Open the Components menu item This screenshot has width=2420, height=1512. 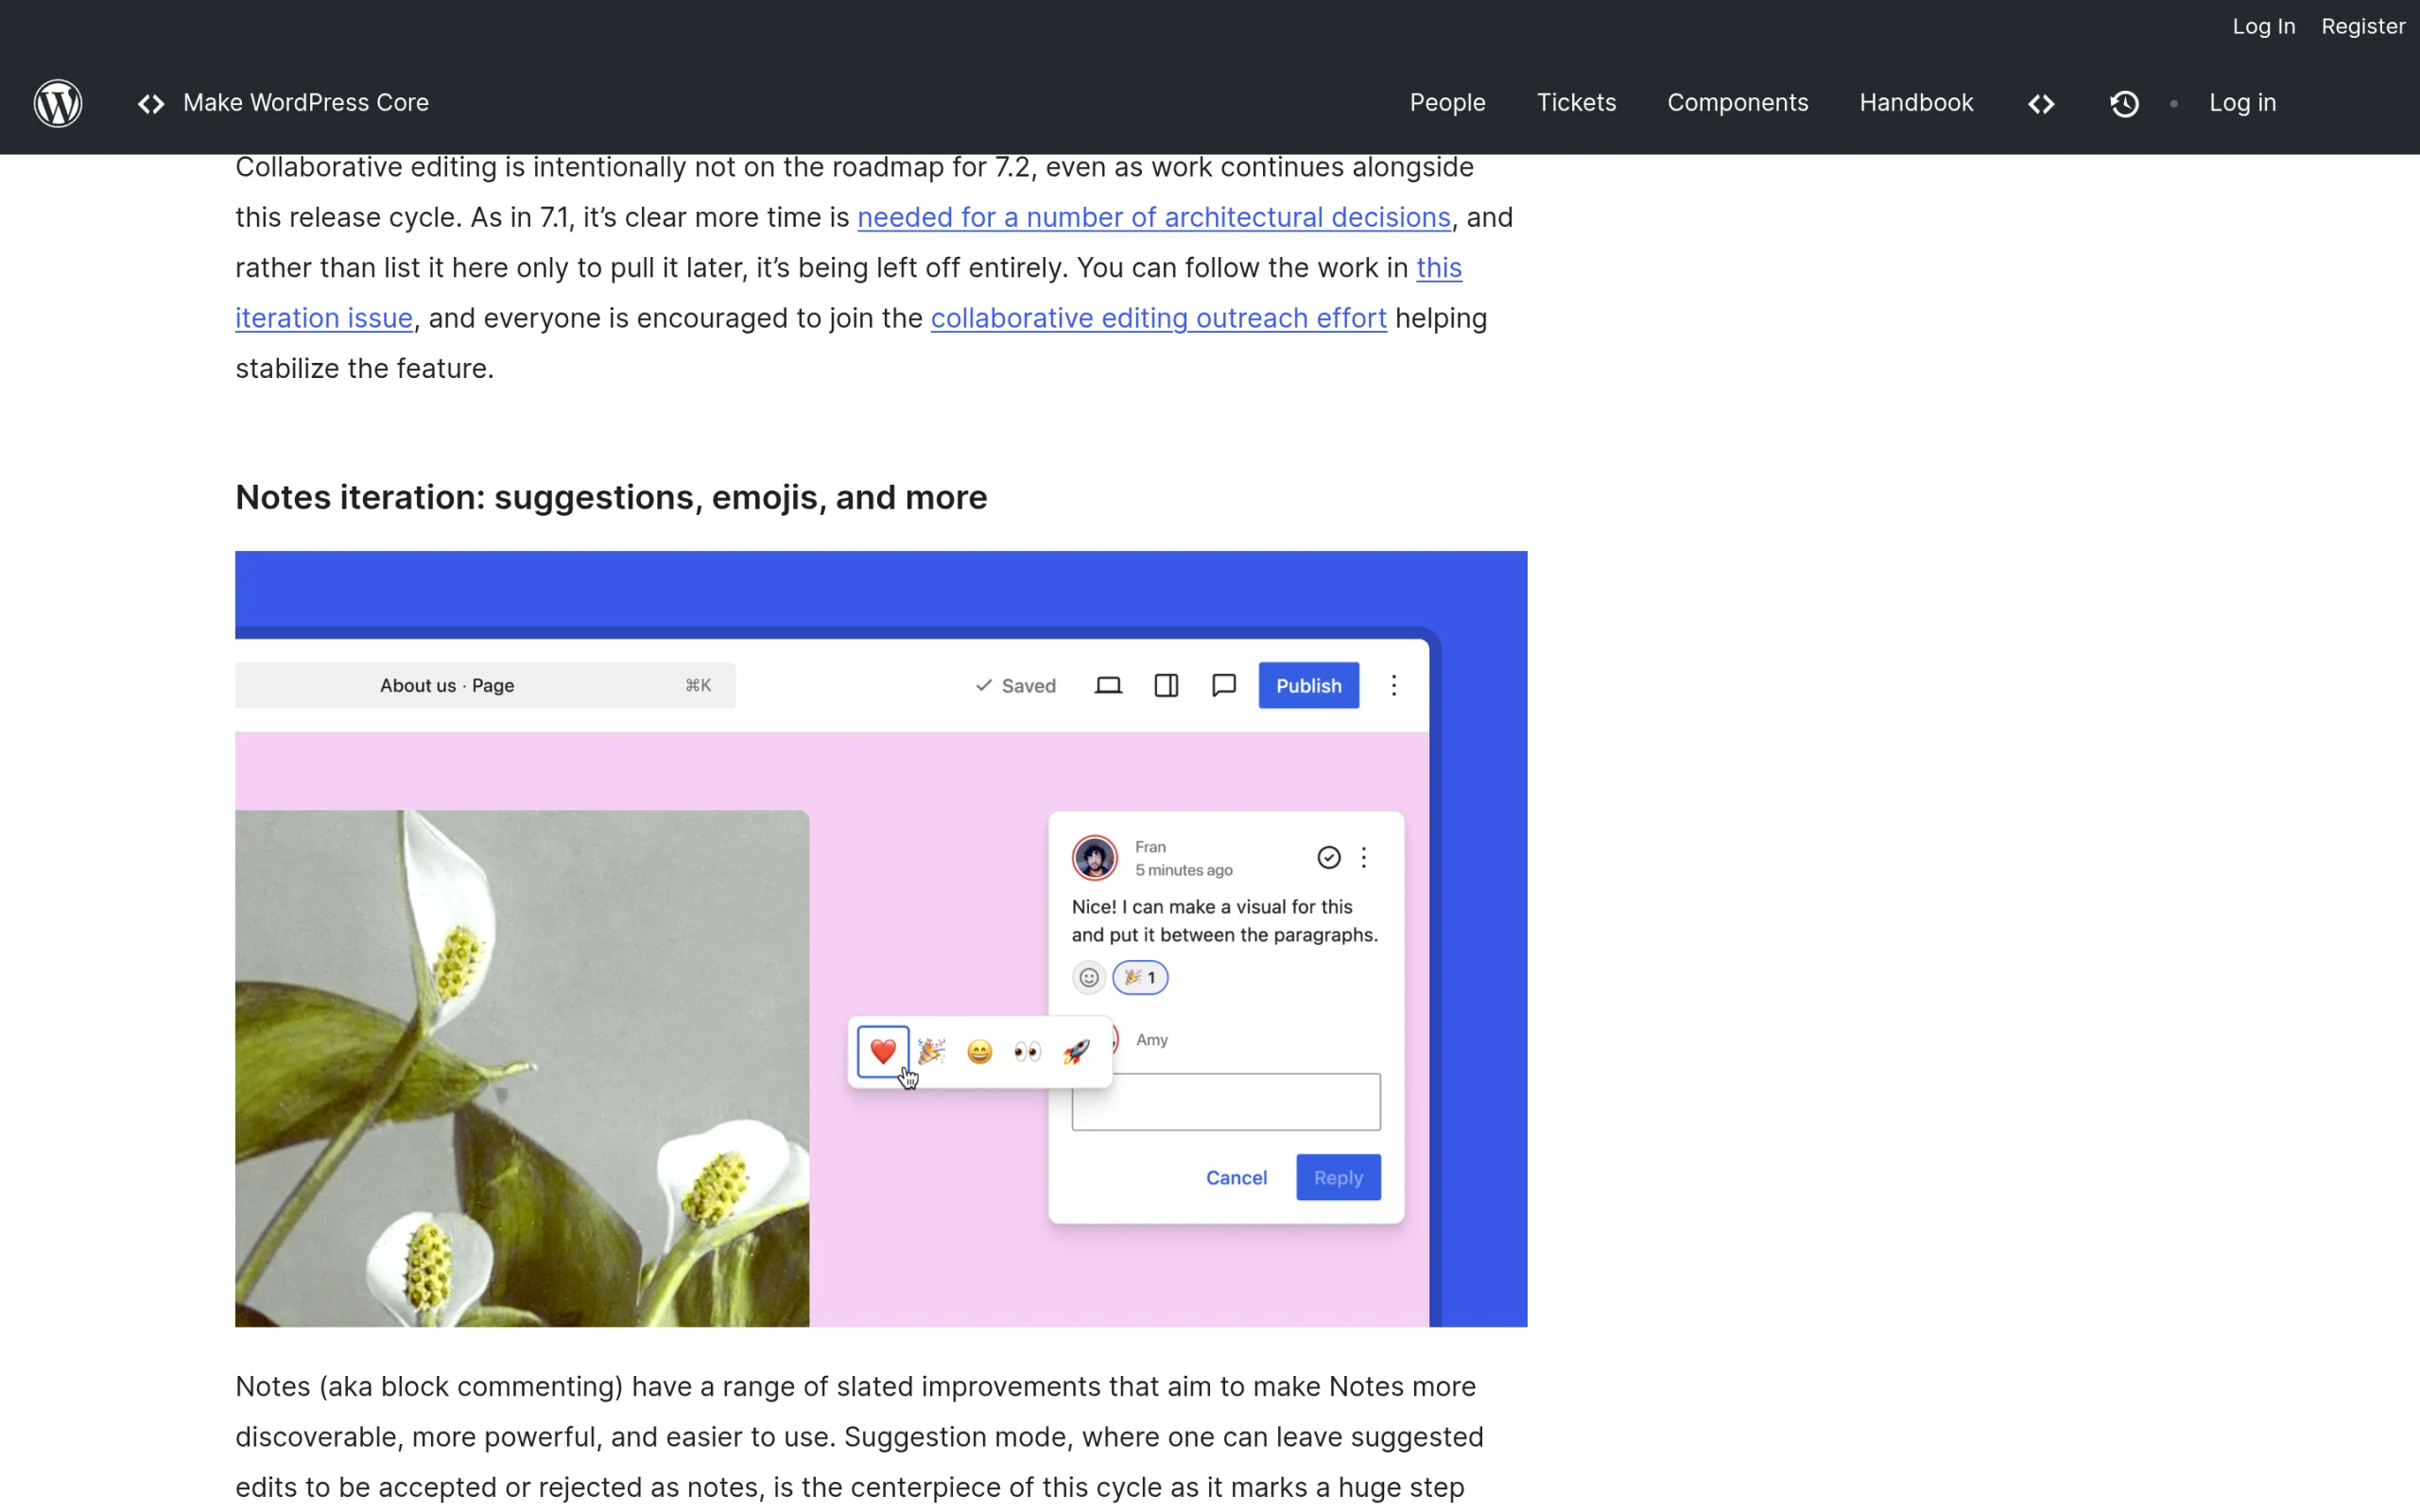point(1737,103)
